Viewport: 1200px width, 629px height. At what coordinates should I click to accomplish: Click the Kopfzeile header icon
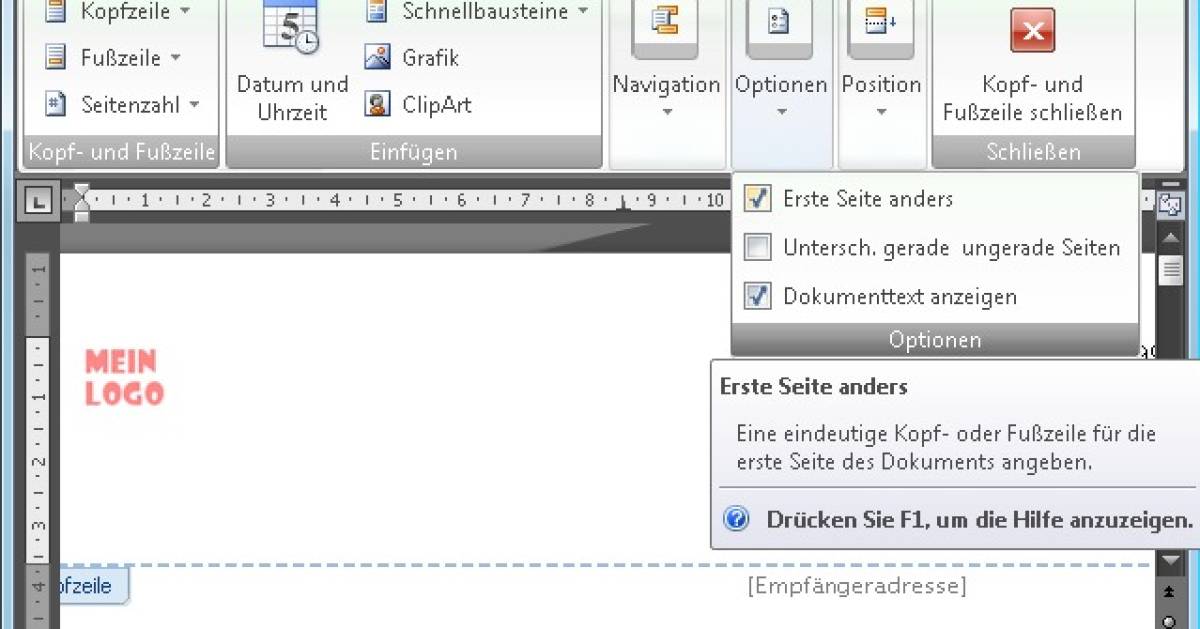pyautogui.click(x=57, y=12)
